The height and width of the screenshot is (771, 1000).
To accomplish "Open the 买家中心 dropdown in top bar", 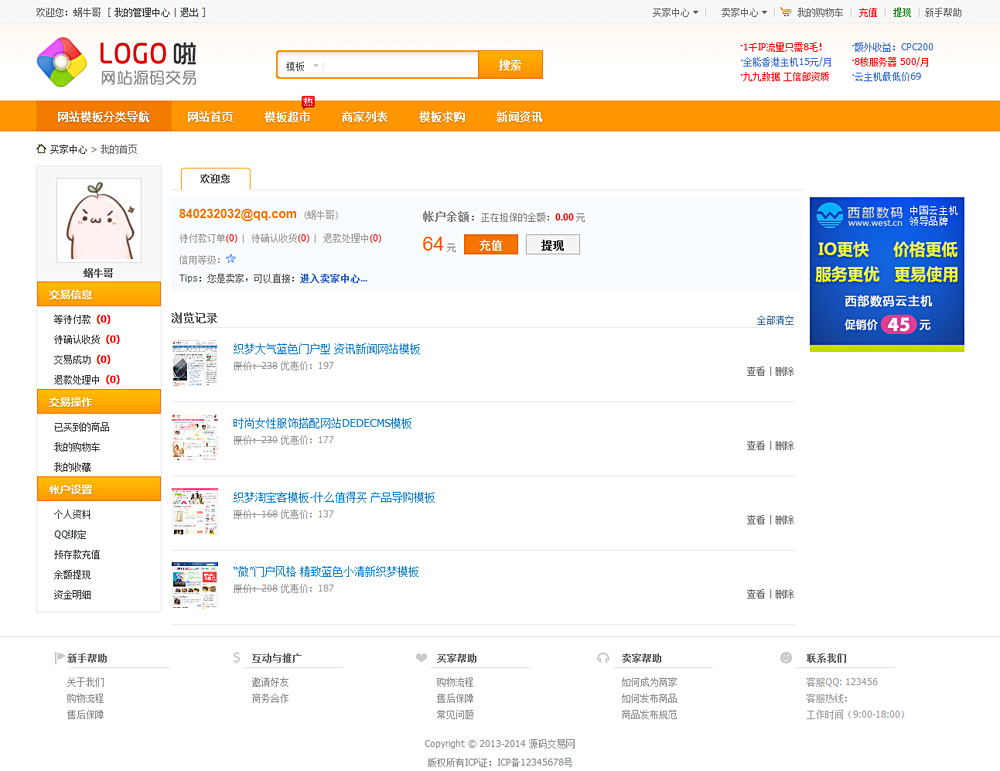I will click(675, 13).
